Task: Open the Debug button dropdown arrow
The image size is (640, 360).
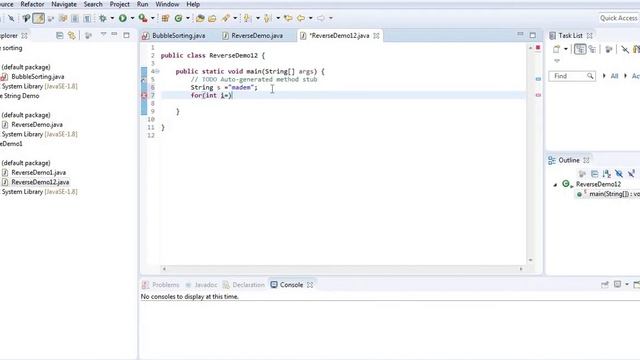Action: point(112,18)
